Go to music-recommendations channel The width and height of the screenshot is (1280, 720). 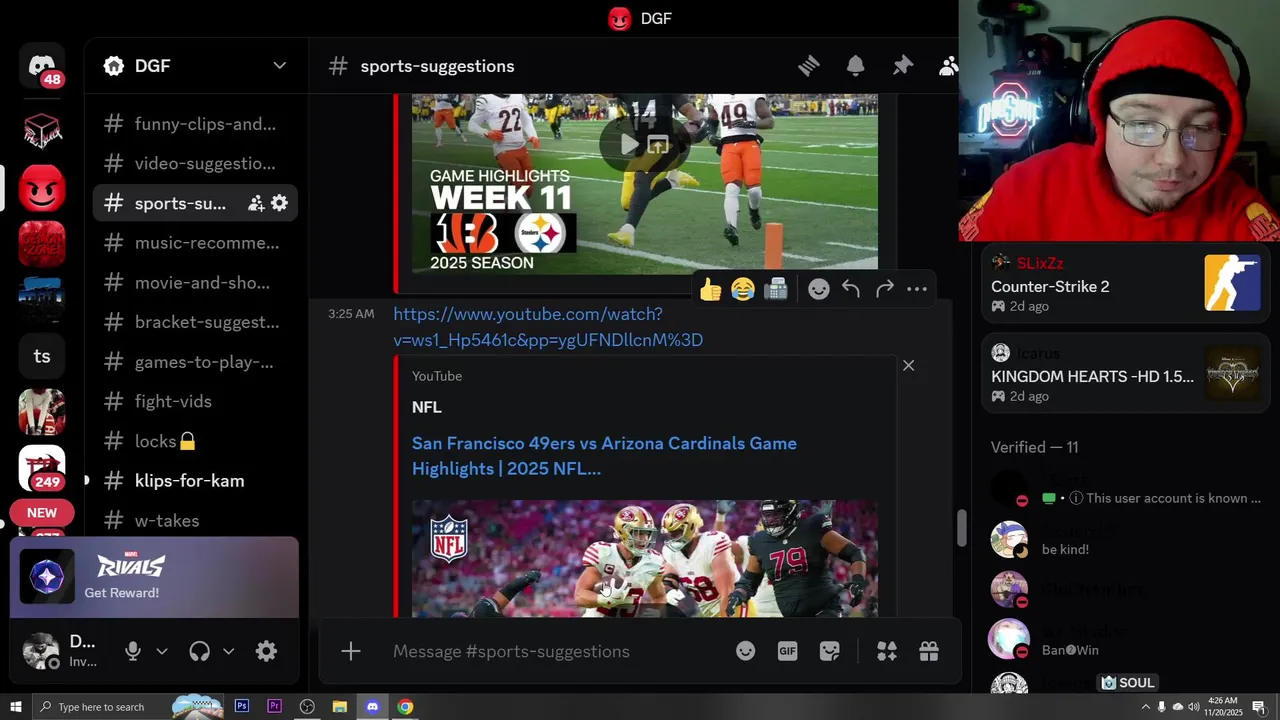pos(195,243)
